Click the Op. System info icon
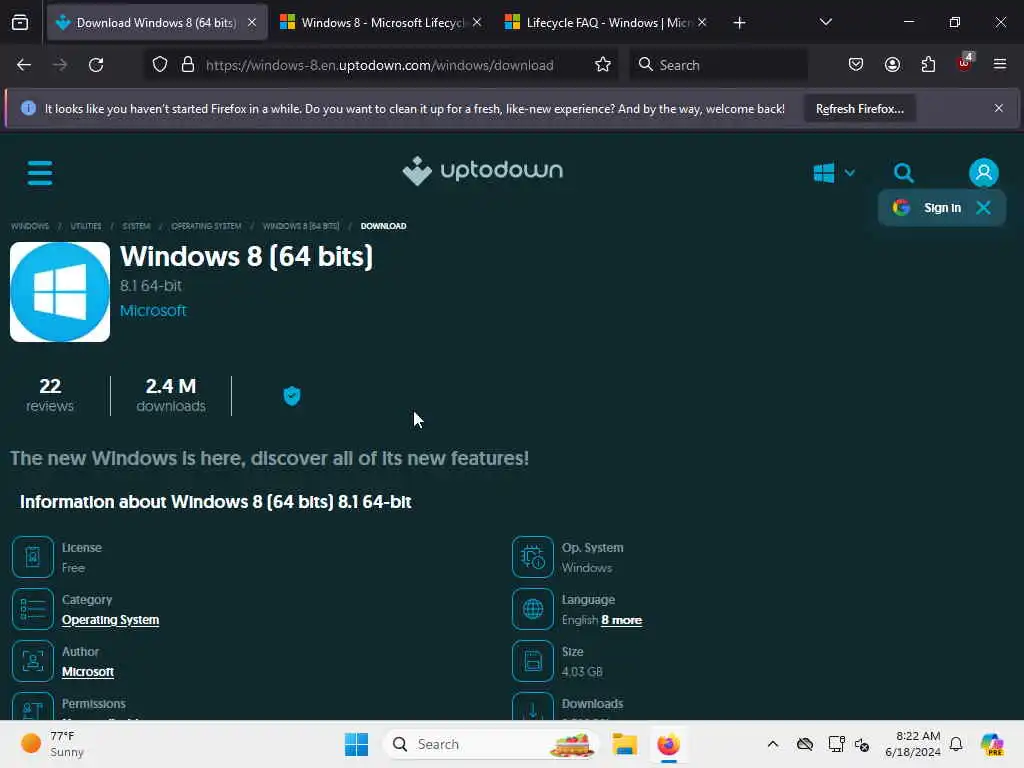The height and width of the screenshot is (768, 1024). coord(533,557)
